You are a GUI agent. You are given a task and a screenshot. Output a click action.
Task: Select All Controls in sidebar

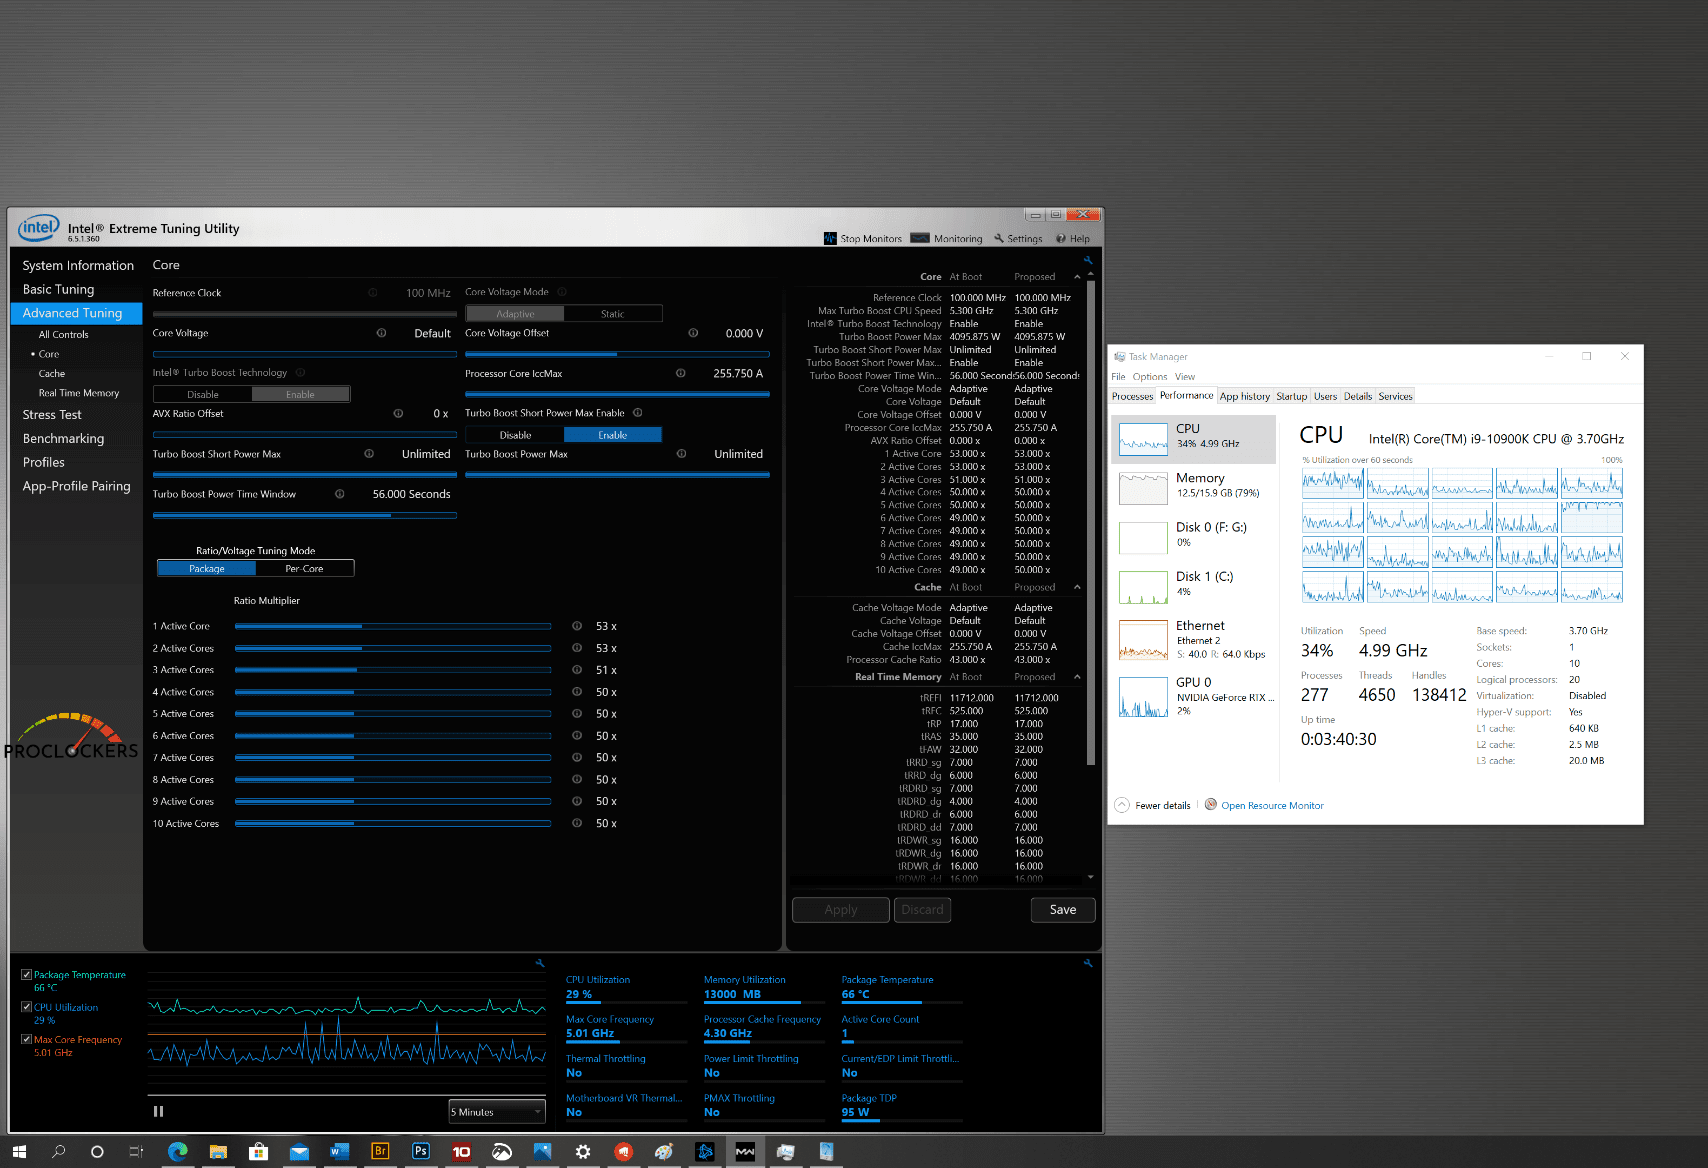pyautogui.click(x=64, y=335)
